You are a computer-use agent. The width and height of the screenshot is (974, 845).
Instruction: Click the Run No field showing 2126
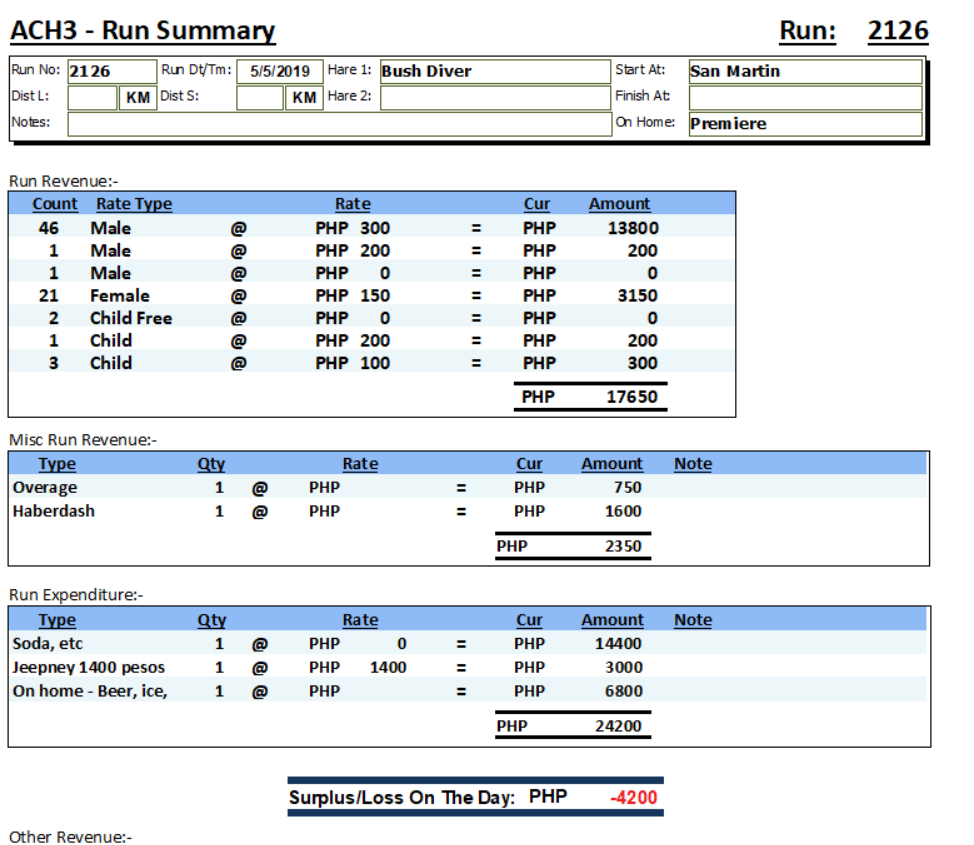pos(110,72)
